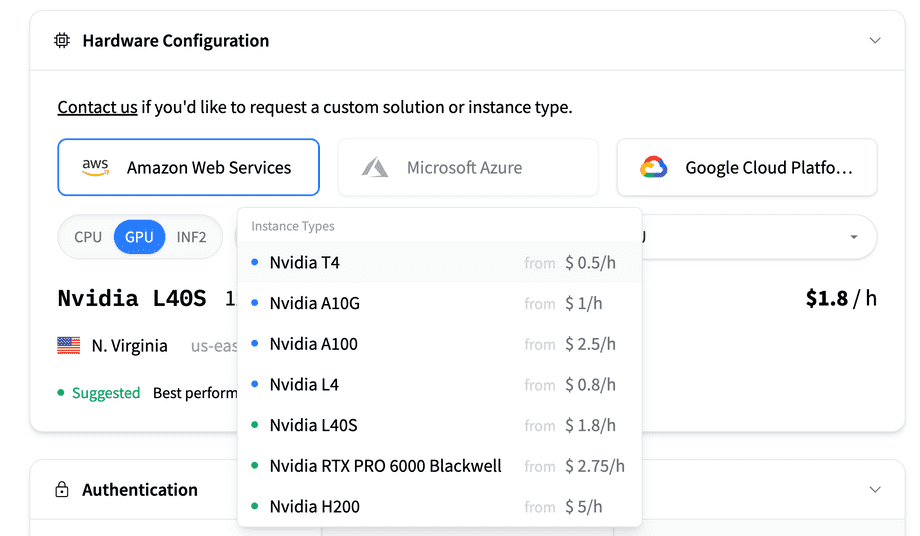The image size is (920, 536).
Task: Click the Google Cloud logo icon
Action: tap(654, 167)
